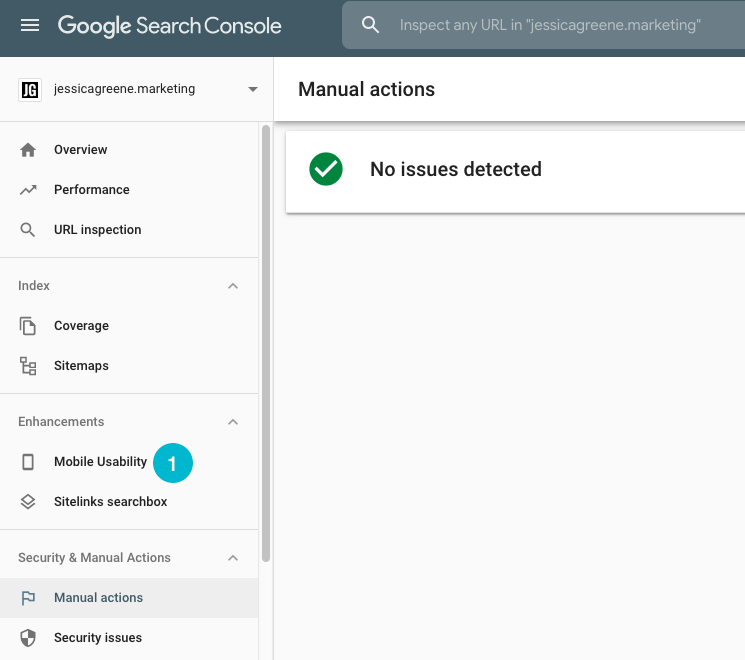Click the Coverage pages icon
This screenshot has height=660, width=745.
(x=28, y=326)
